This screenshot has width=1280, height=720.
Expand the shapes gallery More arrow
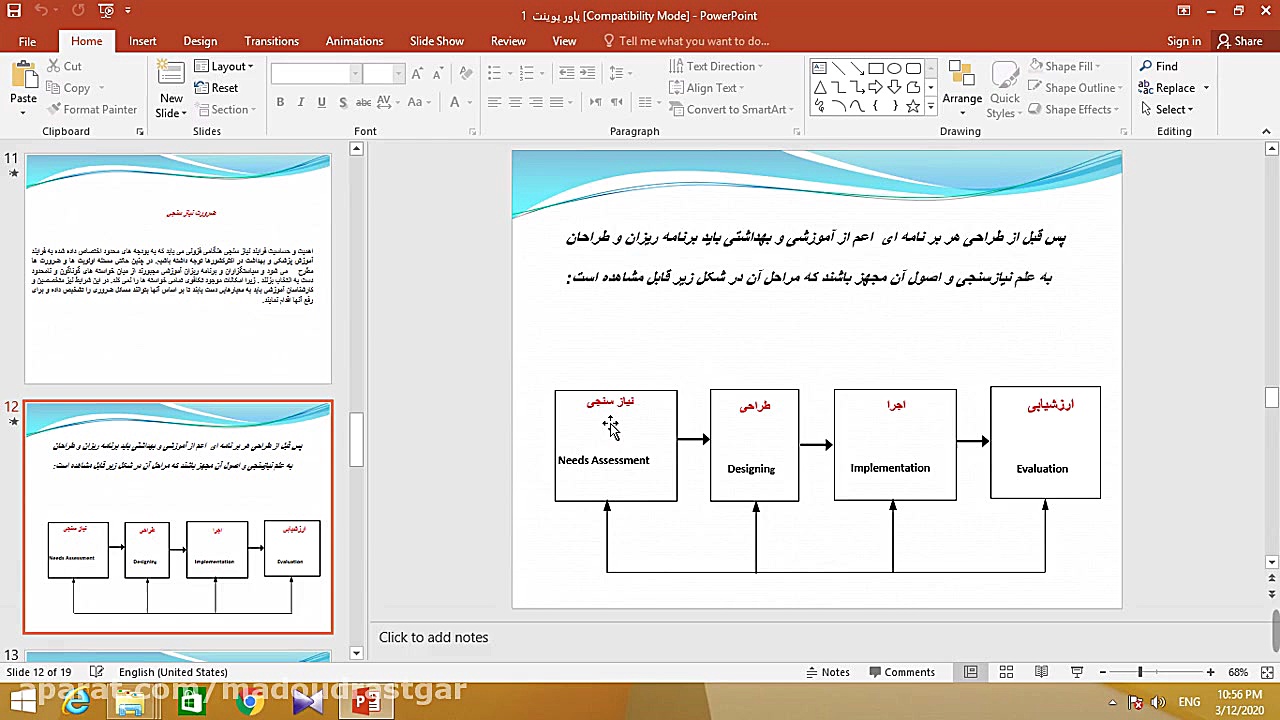click(931, 107)
